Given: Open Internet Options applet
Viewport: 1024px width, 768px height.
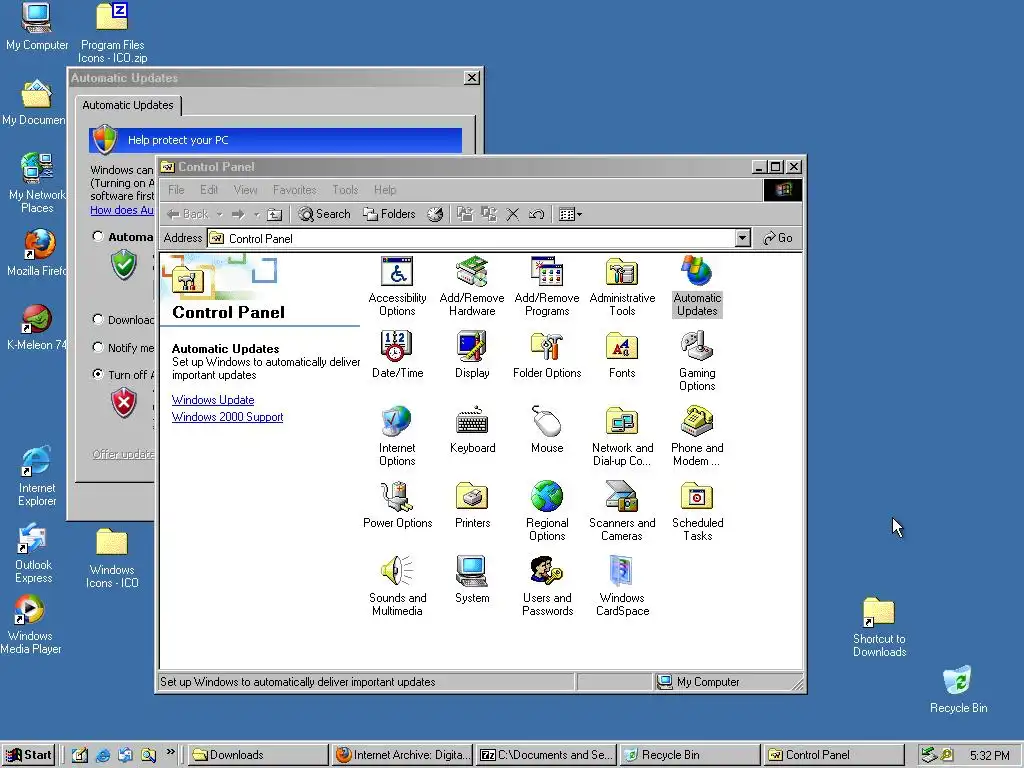Looking at the screenshot, I should pyautogui.click(x=397, y=436).
